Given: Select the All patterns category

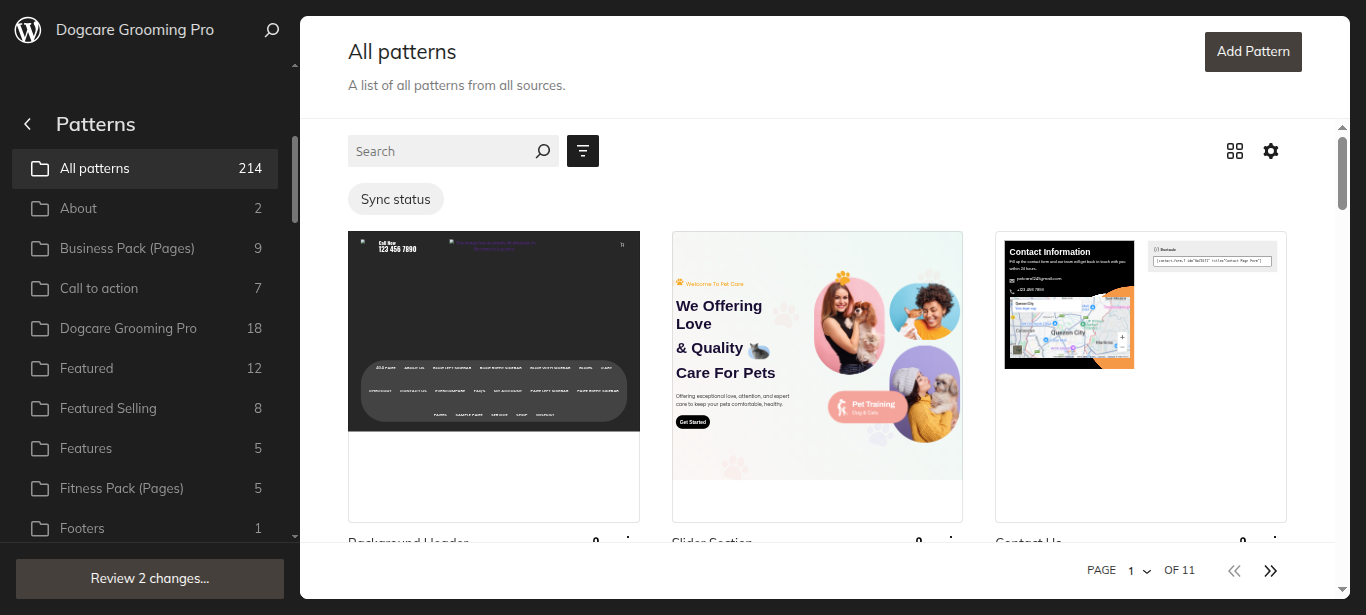Looking at the screenshot, I should pos(145,168).
